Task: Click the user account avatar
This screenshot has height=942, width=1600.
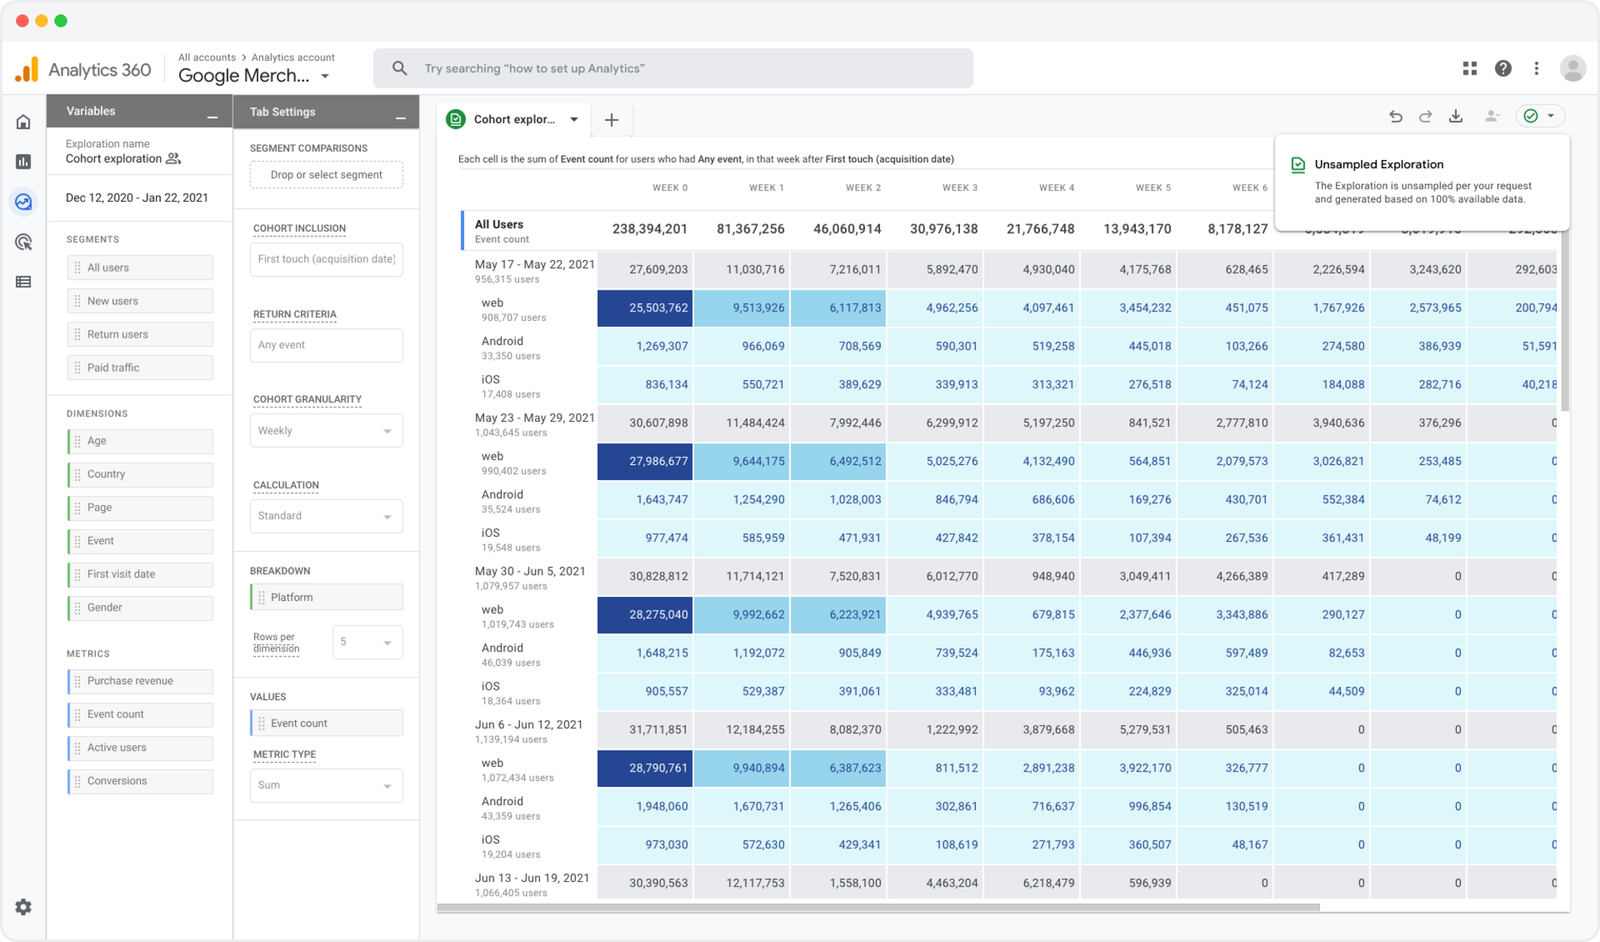Action: [1573, 68]
